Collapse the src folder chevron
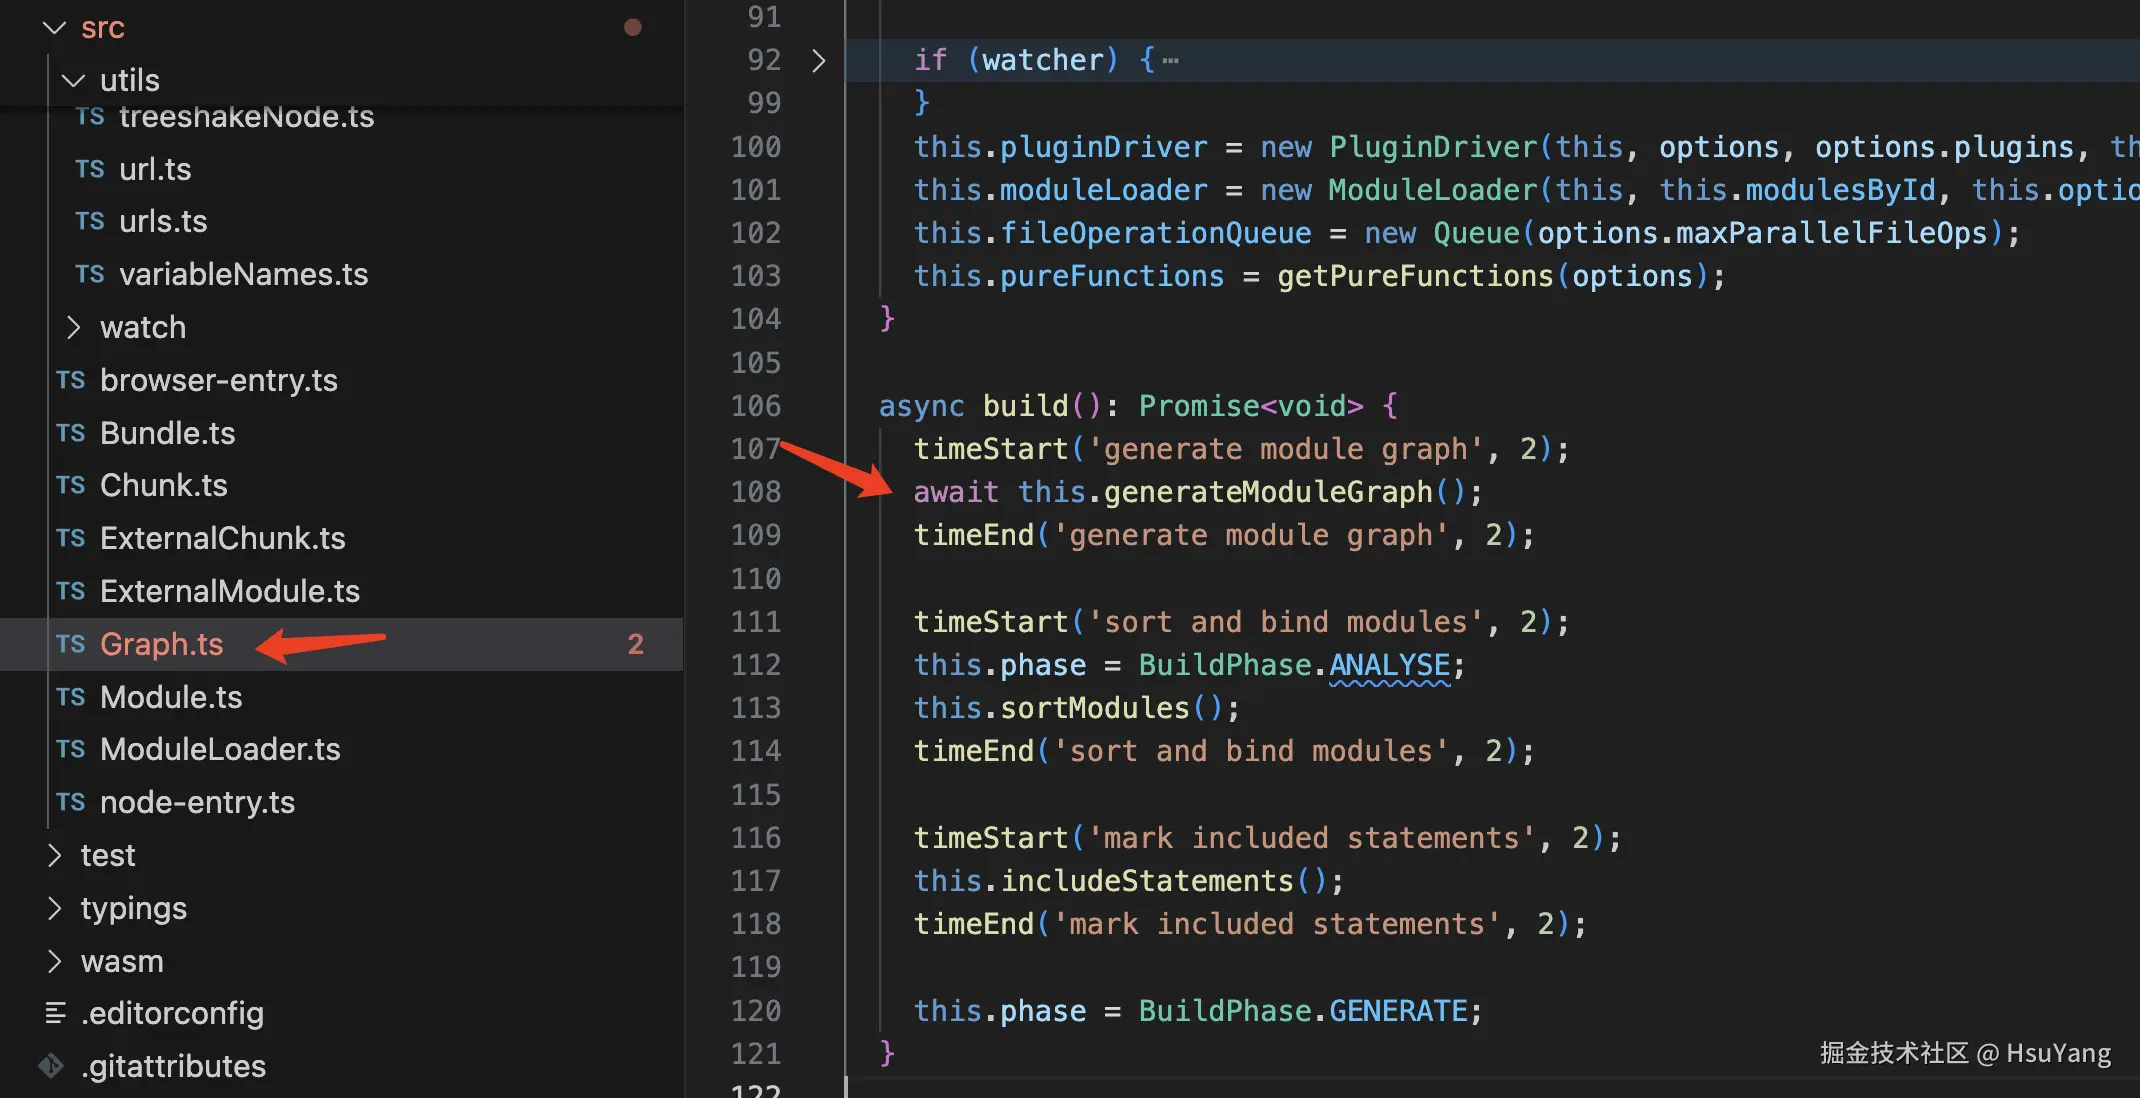The height and width of the screenshot is (1098, 2140). [x=55, y=28]
